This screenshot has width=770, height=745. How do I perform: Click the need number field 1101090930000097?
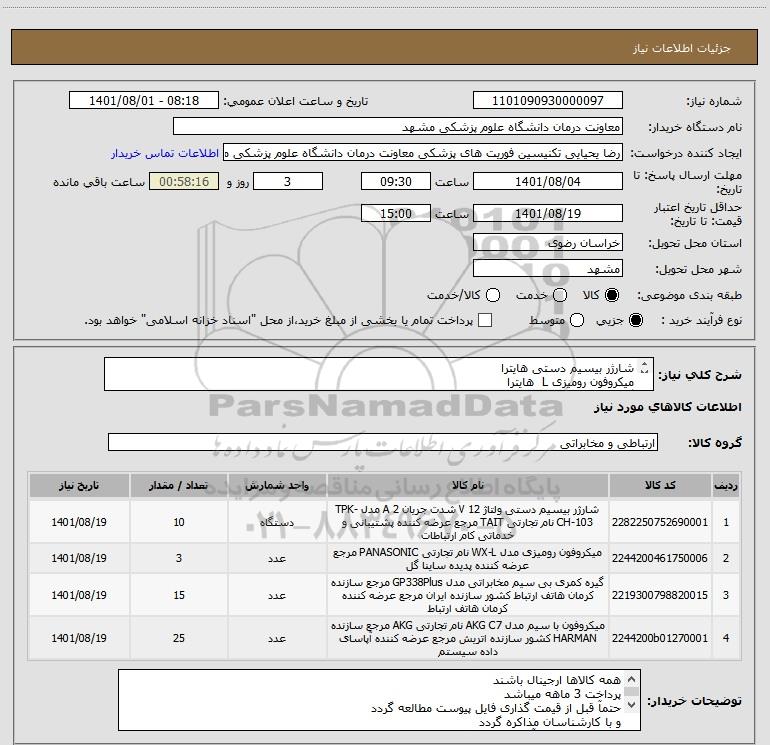pyautogui.click(x=548, y=100)
